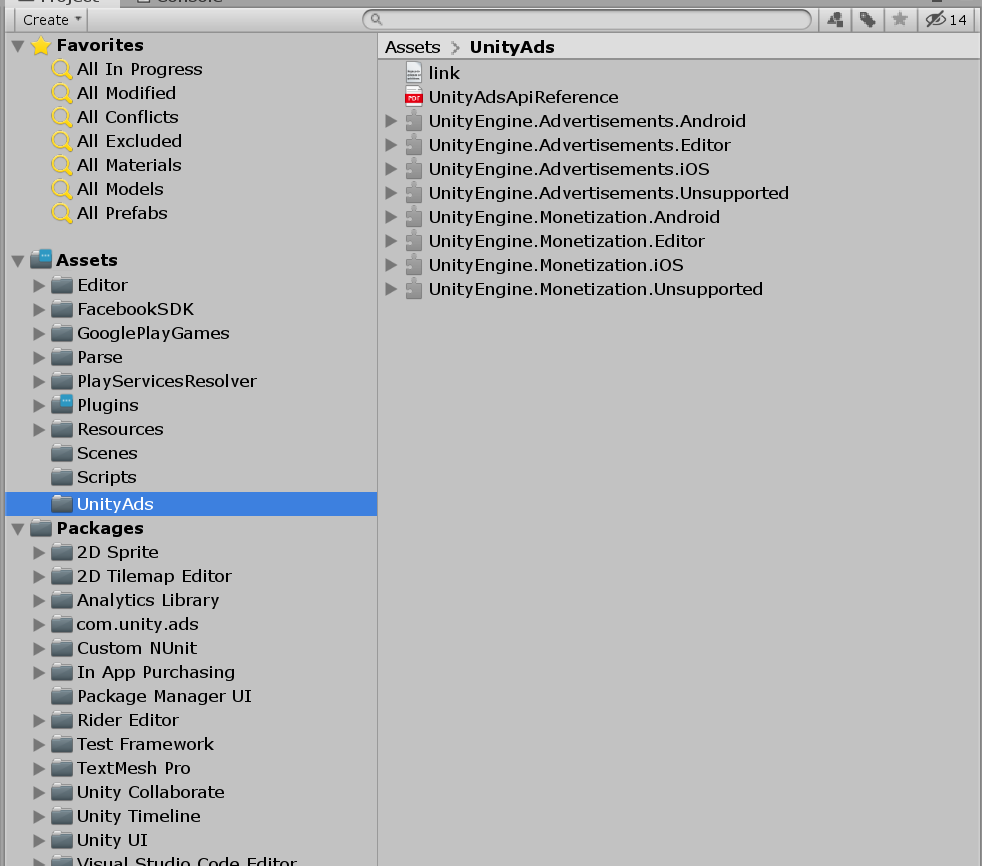Image resolution: width=982 pixels, height=866 pixels.
Task: Click the text asset icon beside link
Action: pos(415,72)
